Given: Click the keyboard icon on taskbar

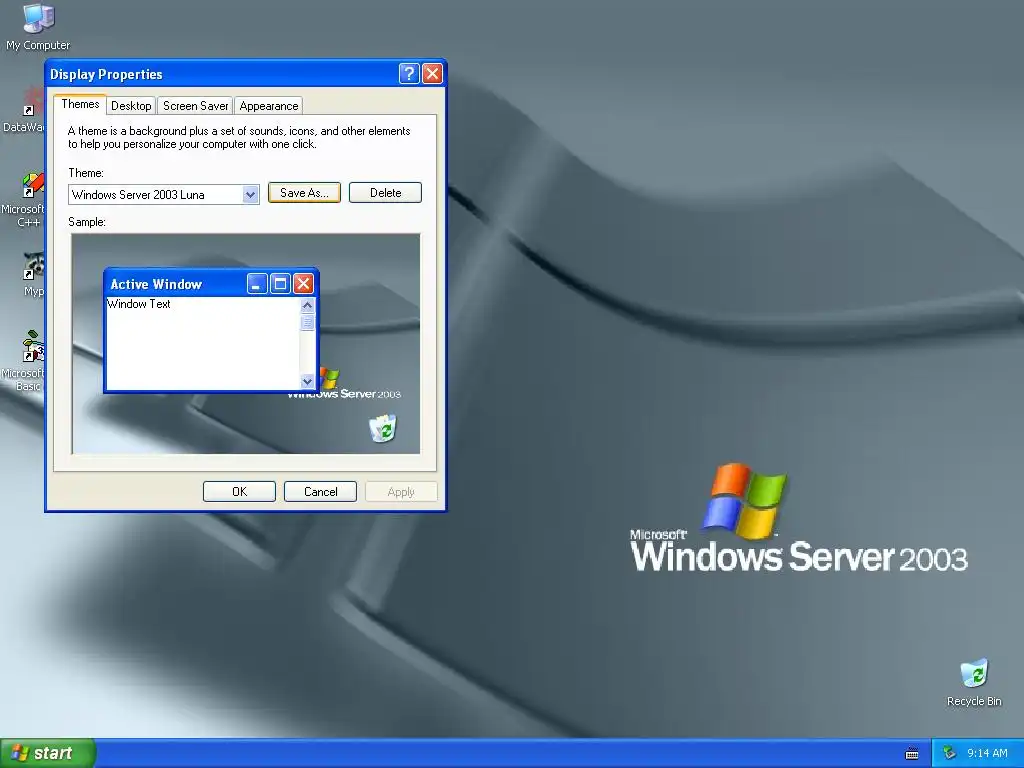Looking at the screenshot, I should [x=912, y=754].
